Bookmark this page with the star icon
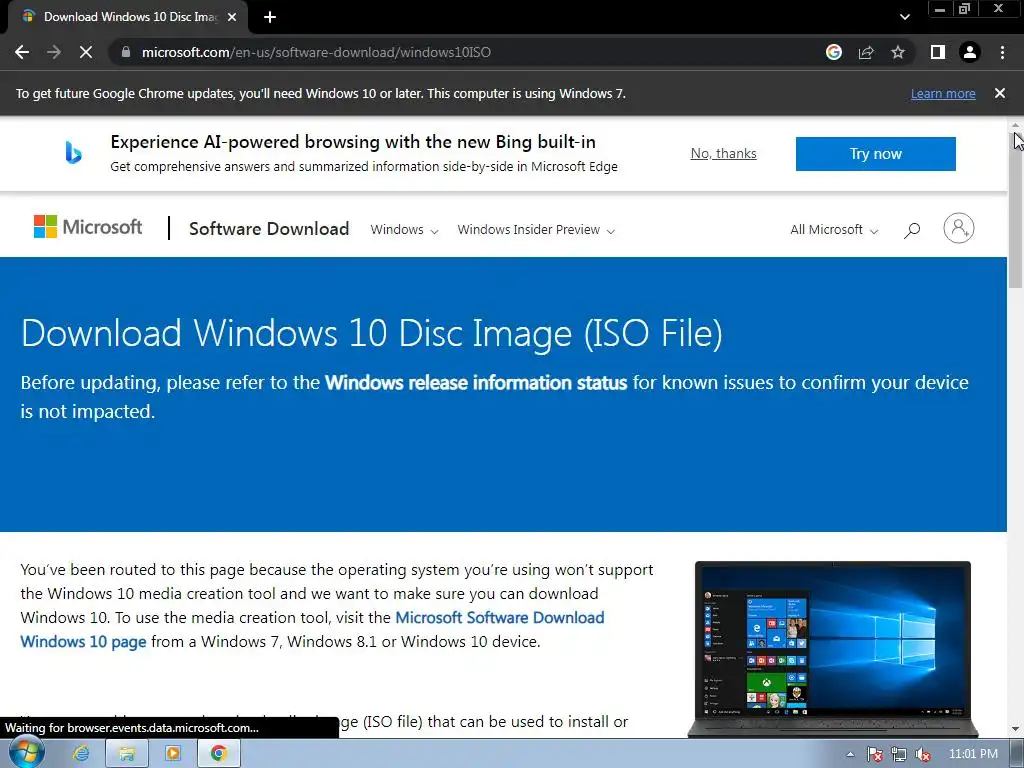This screenshot has height=768, width=1024. [x=898, y=52]
